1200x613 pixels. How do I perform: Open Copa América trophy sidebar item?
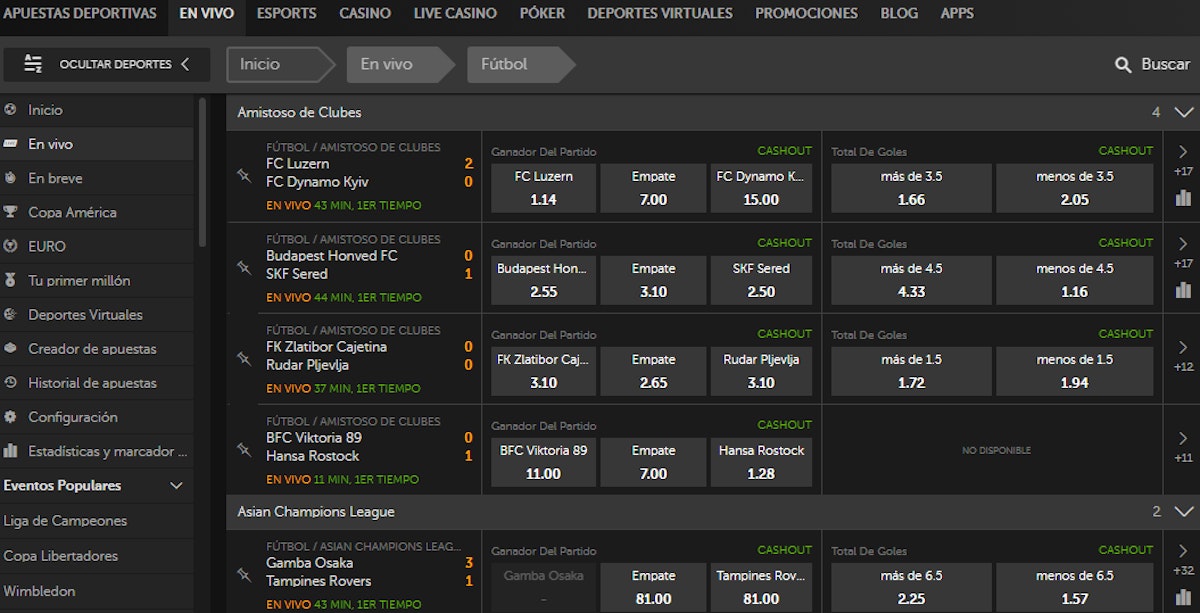tap(72, 212)
